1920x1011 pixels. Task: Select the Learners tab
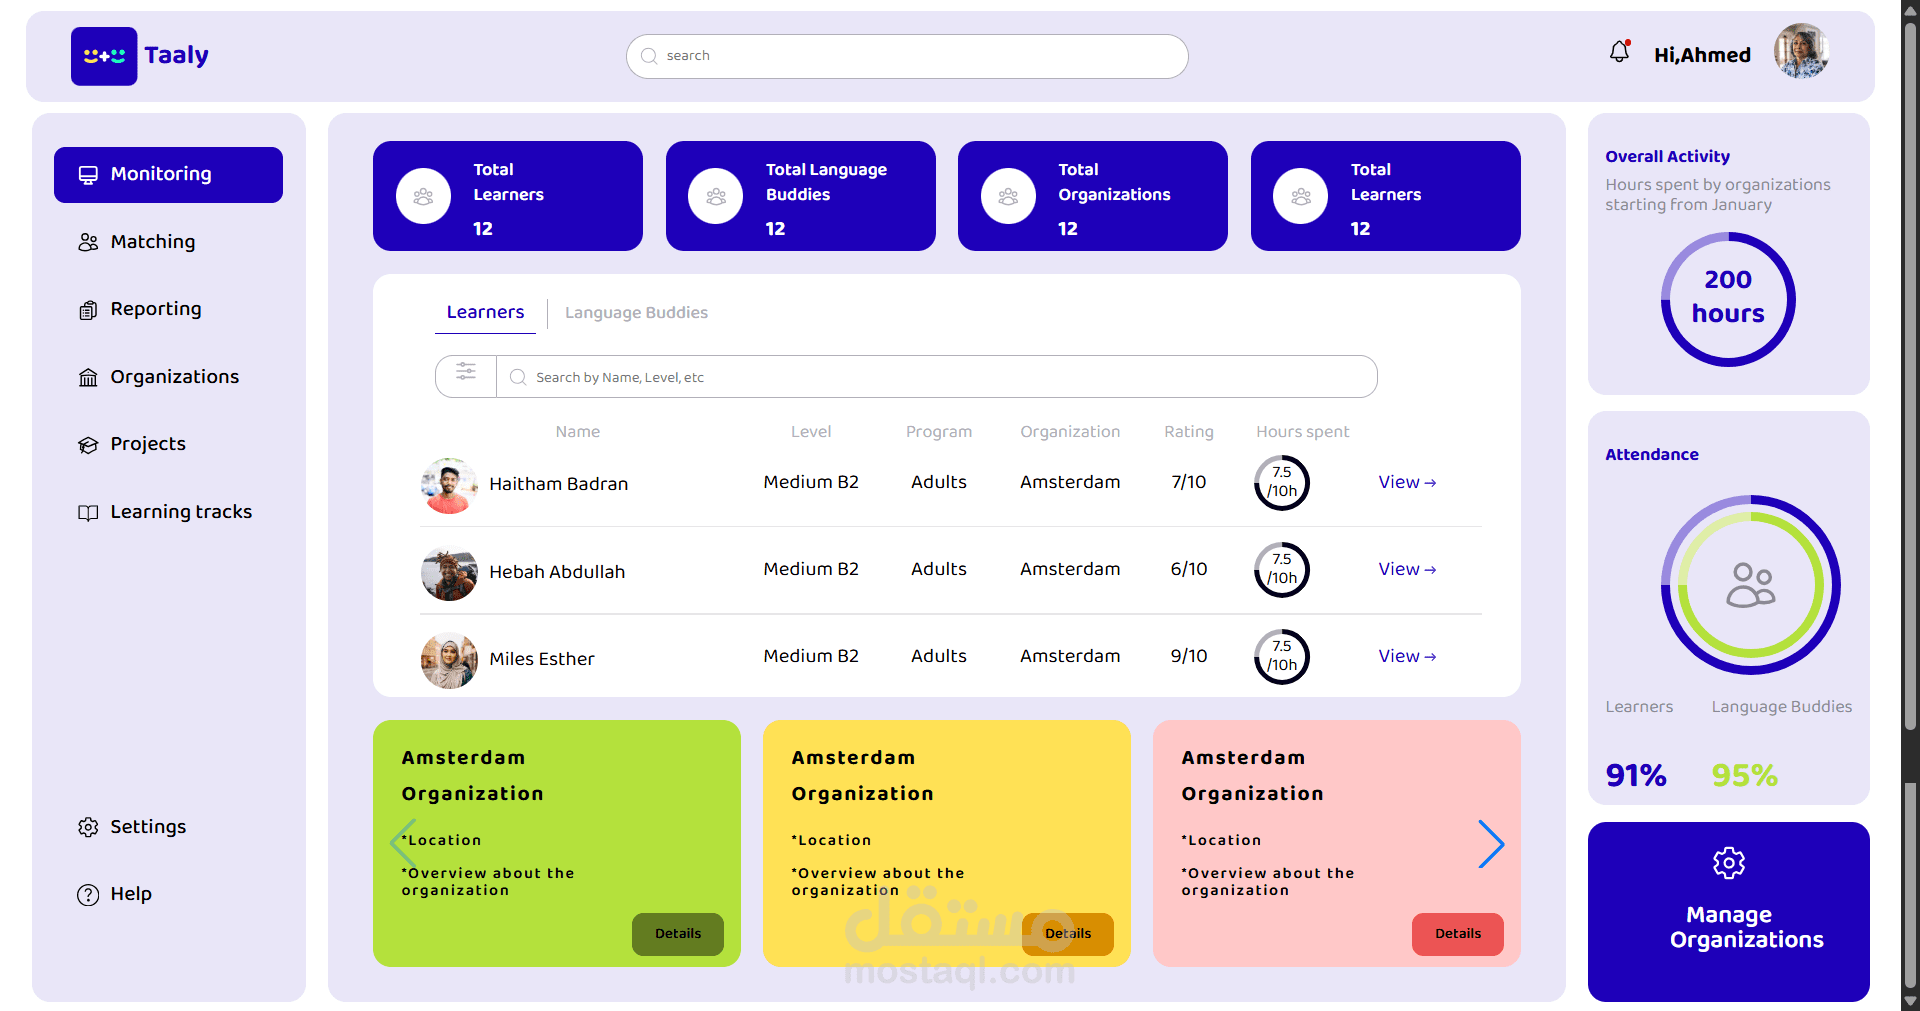pos(485,312)
